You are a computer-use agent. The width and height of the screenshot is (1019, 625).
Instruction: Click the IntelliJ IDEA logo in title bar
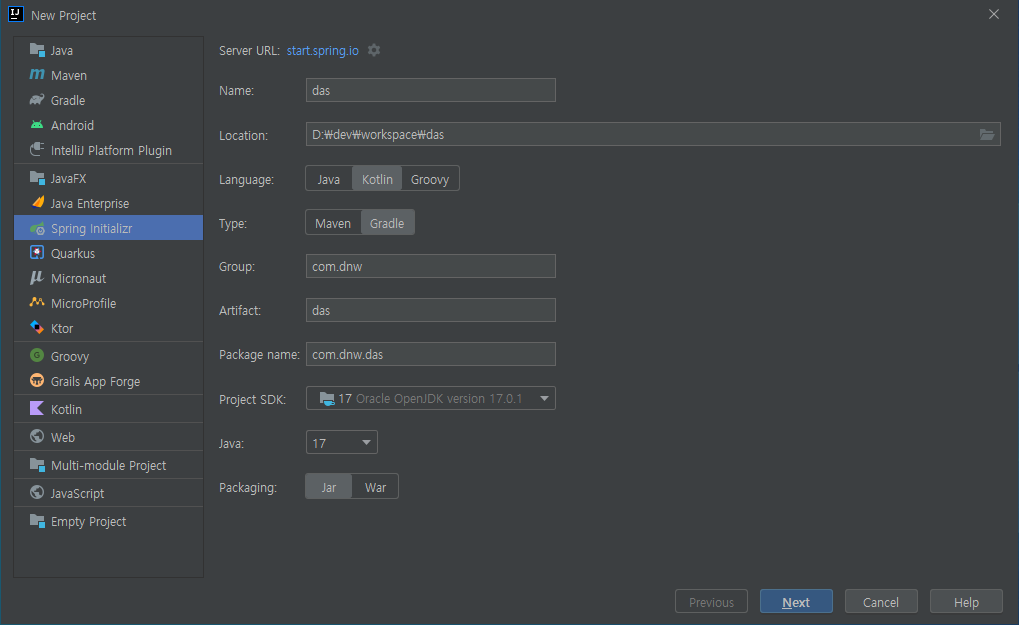coord(16,14)
